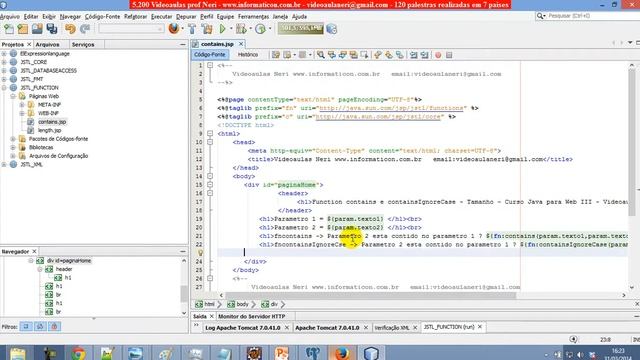Open the Refatorar menu
Viewport: 640px width, 360px height.
[135, 17]
